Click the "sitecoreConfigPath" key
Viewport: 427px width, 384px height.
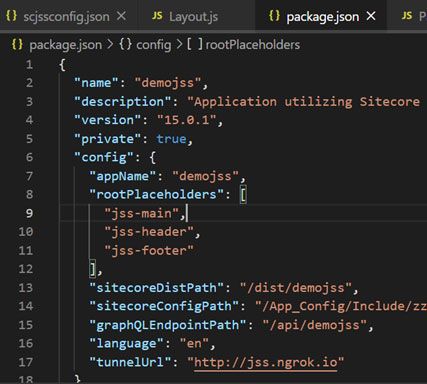(x=164, y=306)
